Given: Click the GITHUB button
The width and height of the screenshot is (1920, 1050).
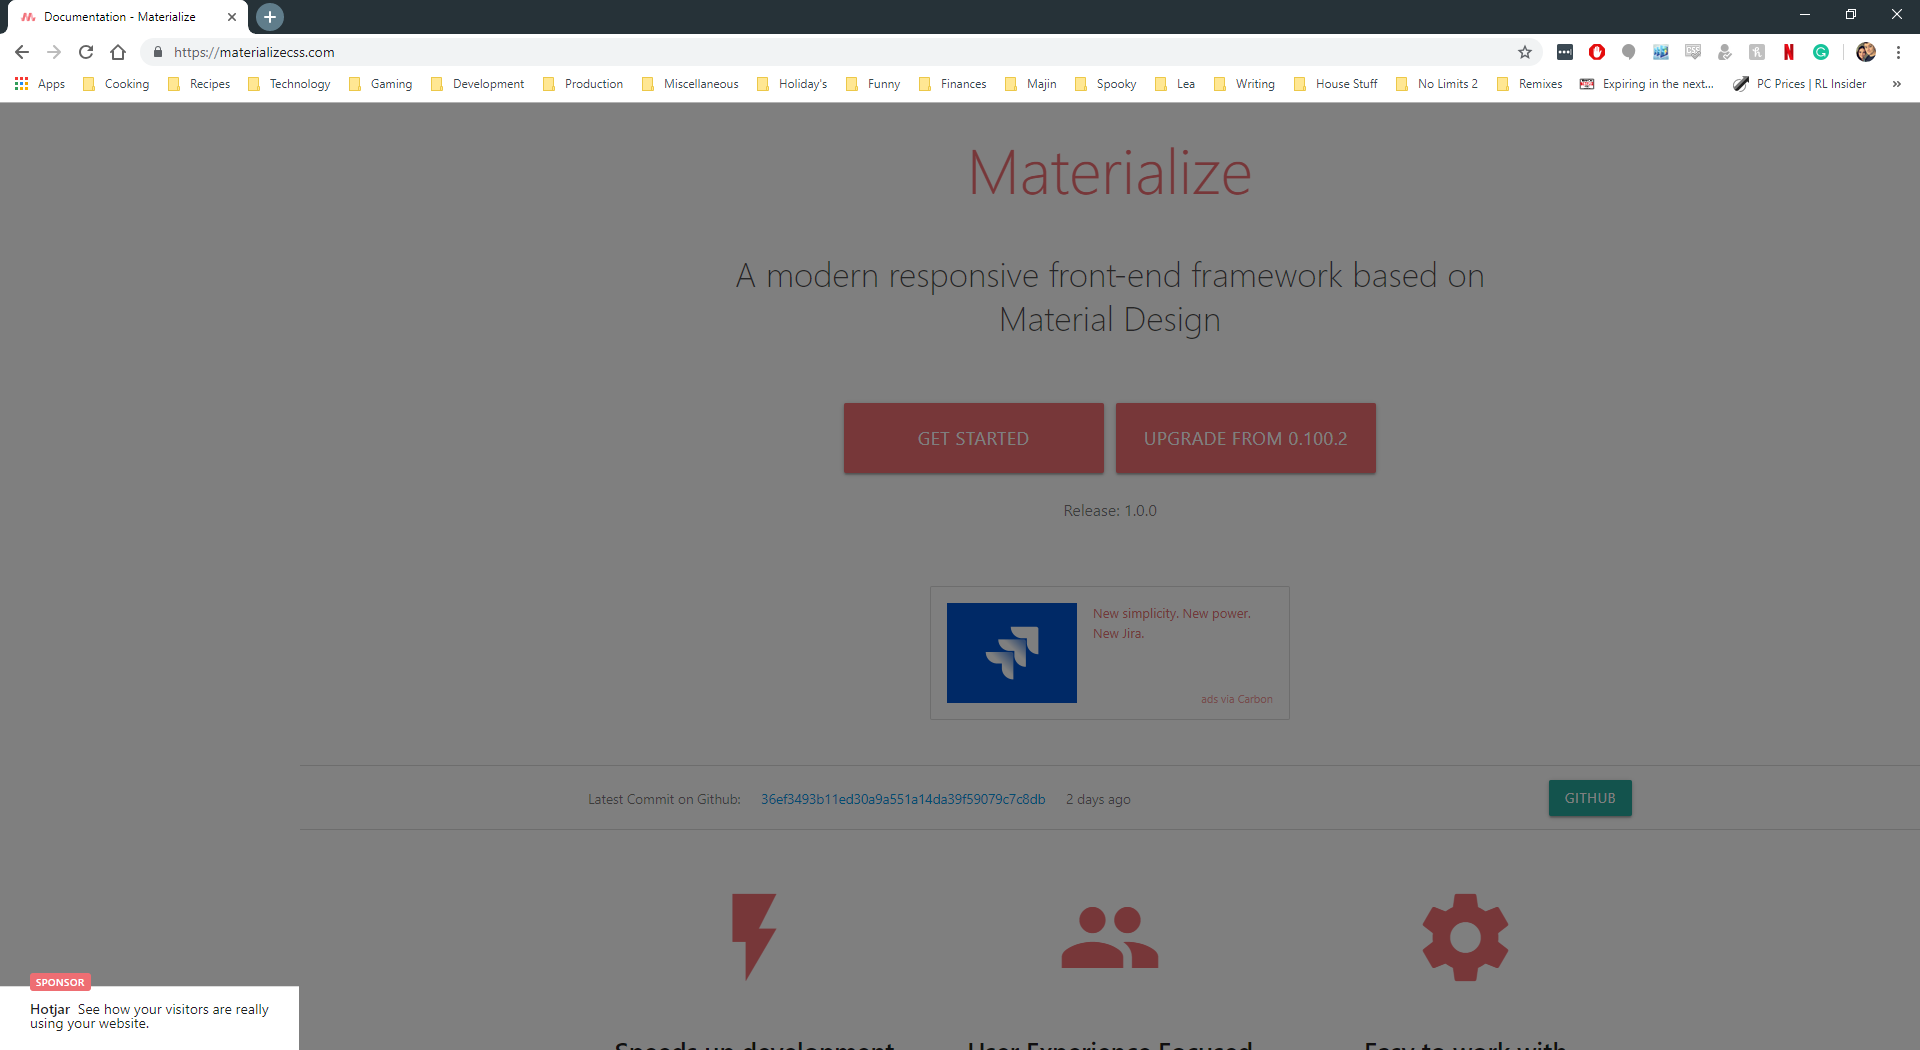Looking at the screenshot, I should tap(1590, 798).
